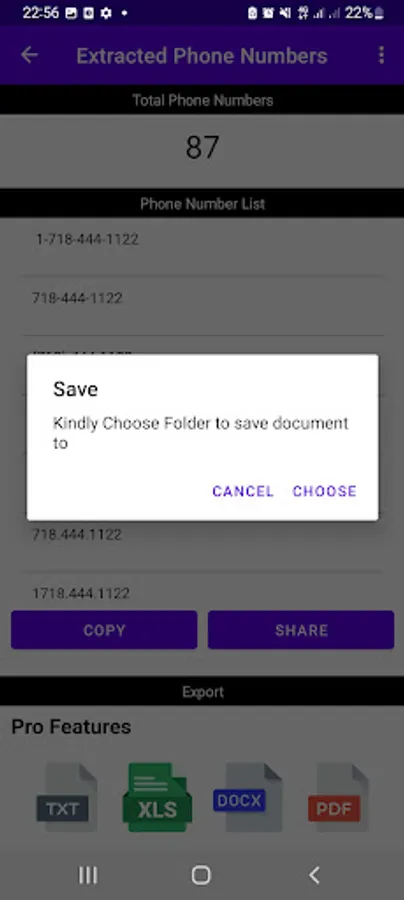
Task: Select phone number 1718.444.1122 in list
Action: click(202, 592)
